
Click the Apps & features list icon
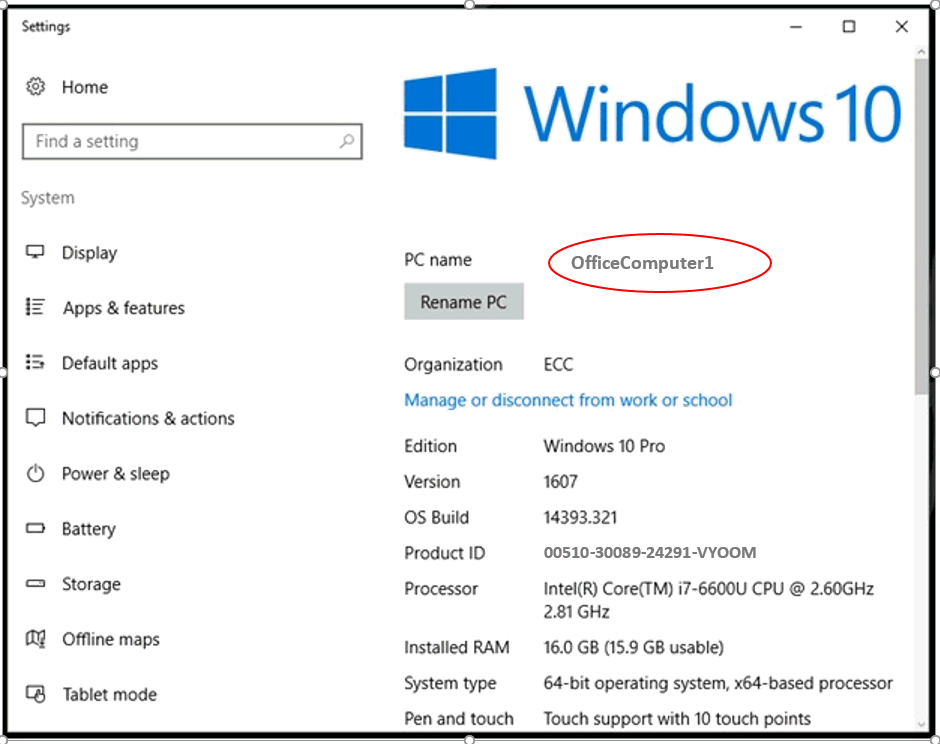click(36, 308)
